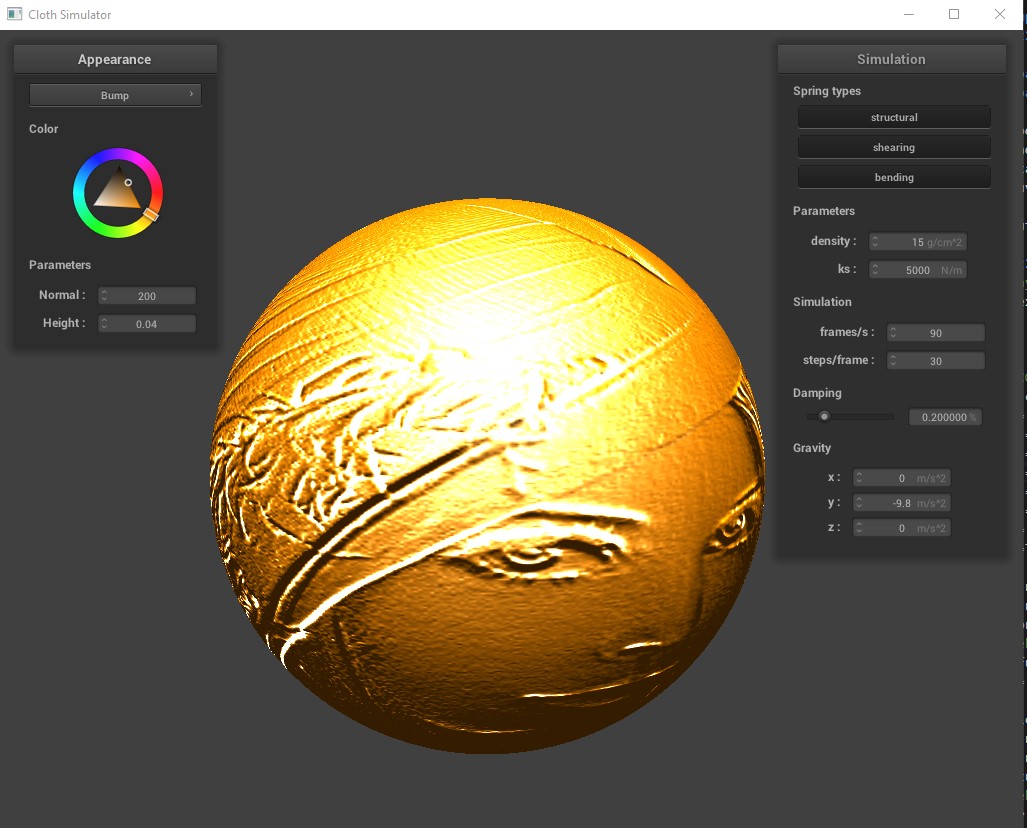
Task: Click the Normal value field
Action: coord(147,296)
